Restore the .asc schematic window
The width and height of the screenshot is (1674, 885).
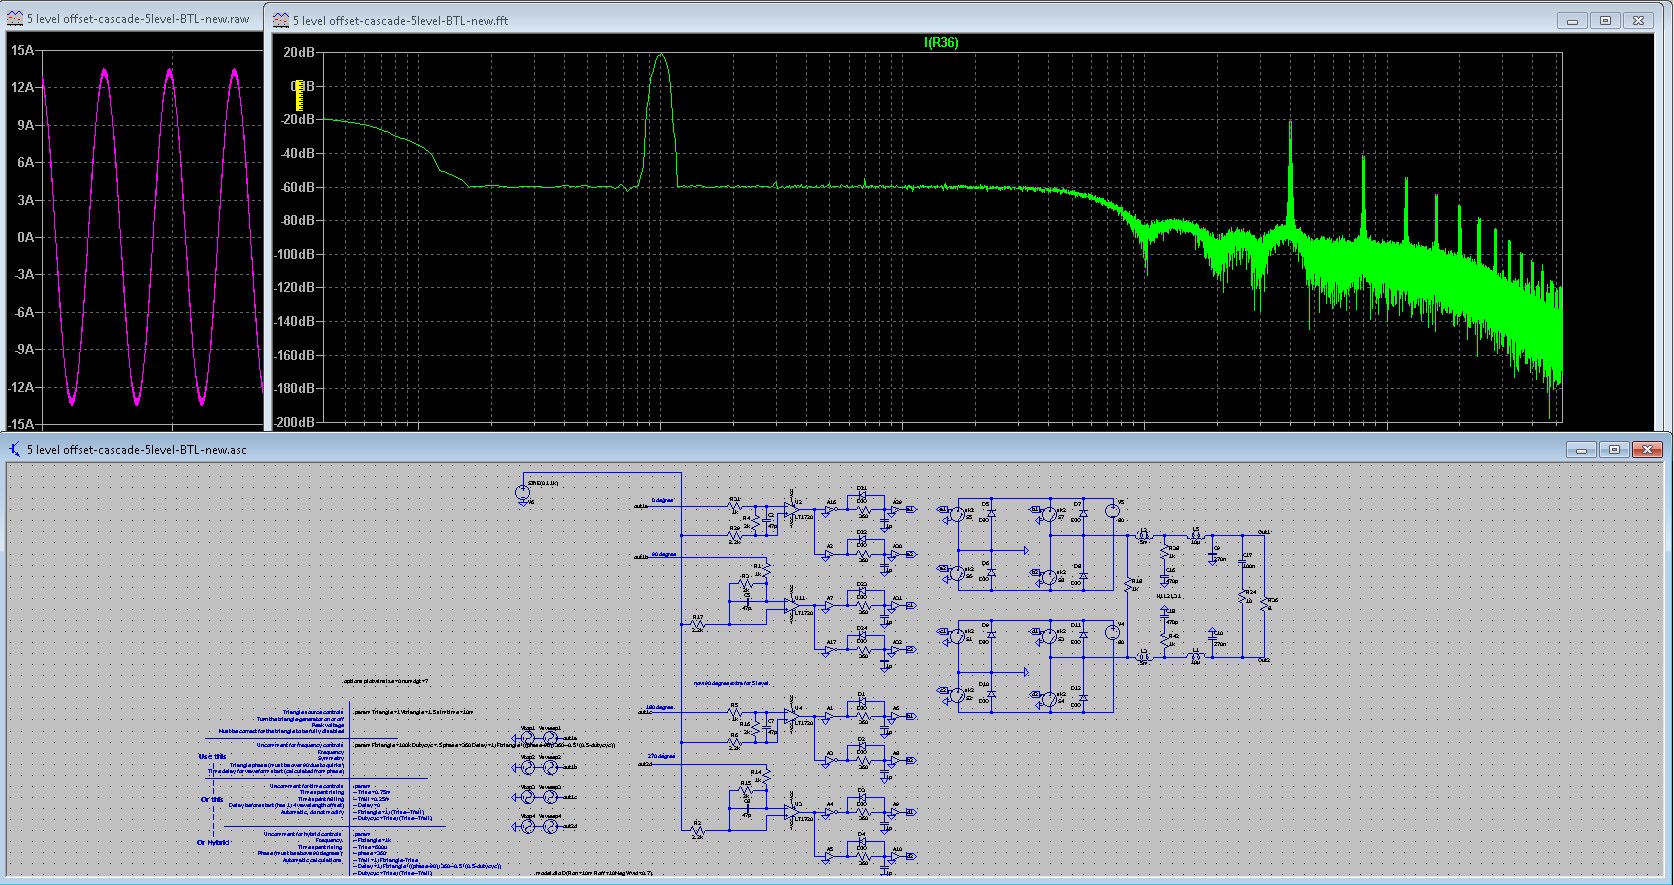1614,450
